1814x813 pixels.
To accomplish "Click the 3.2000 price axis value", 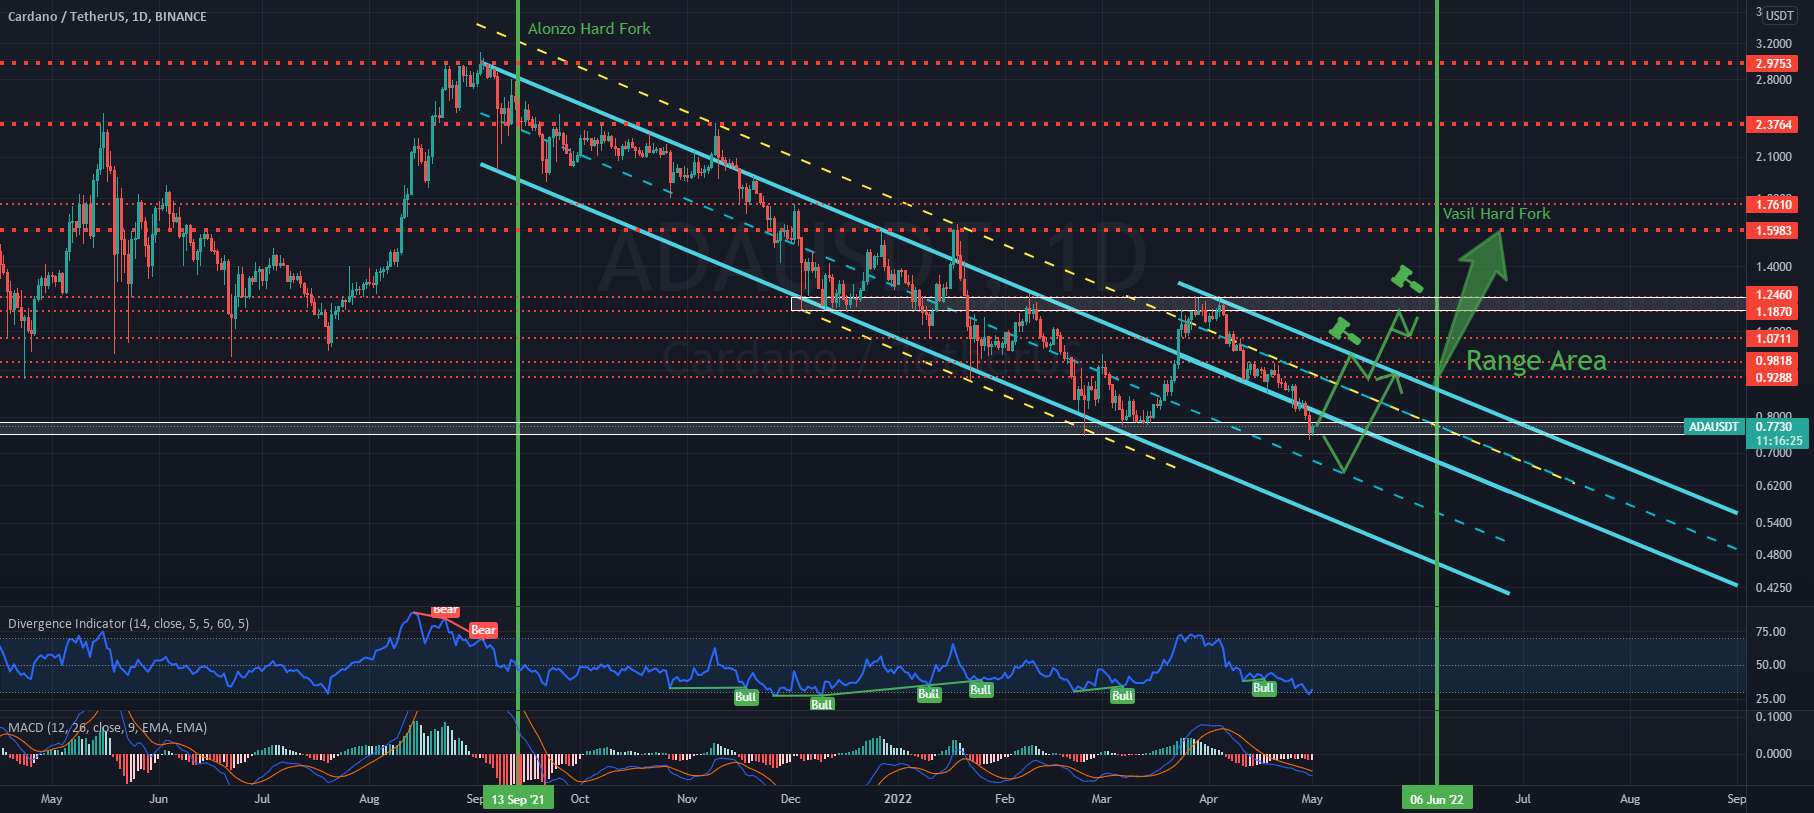I will (x=1773, y=45).
